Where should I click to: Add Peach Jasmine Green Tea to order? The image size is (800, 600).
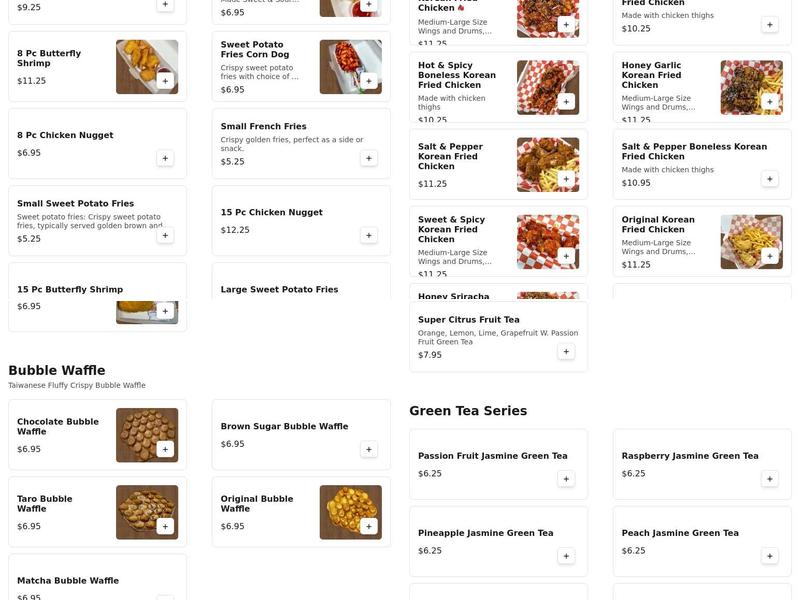tap(769, 556)
